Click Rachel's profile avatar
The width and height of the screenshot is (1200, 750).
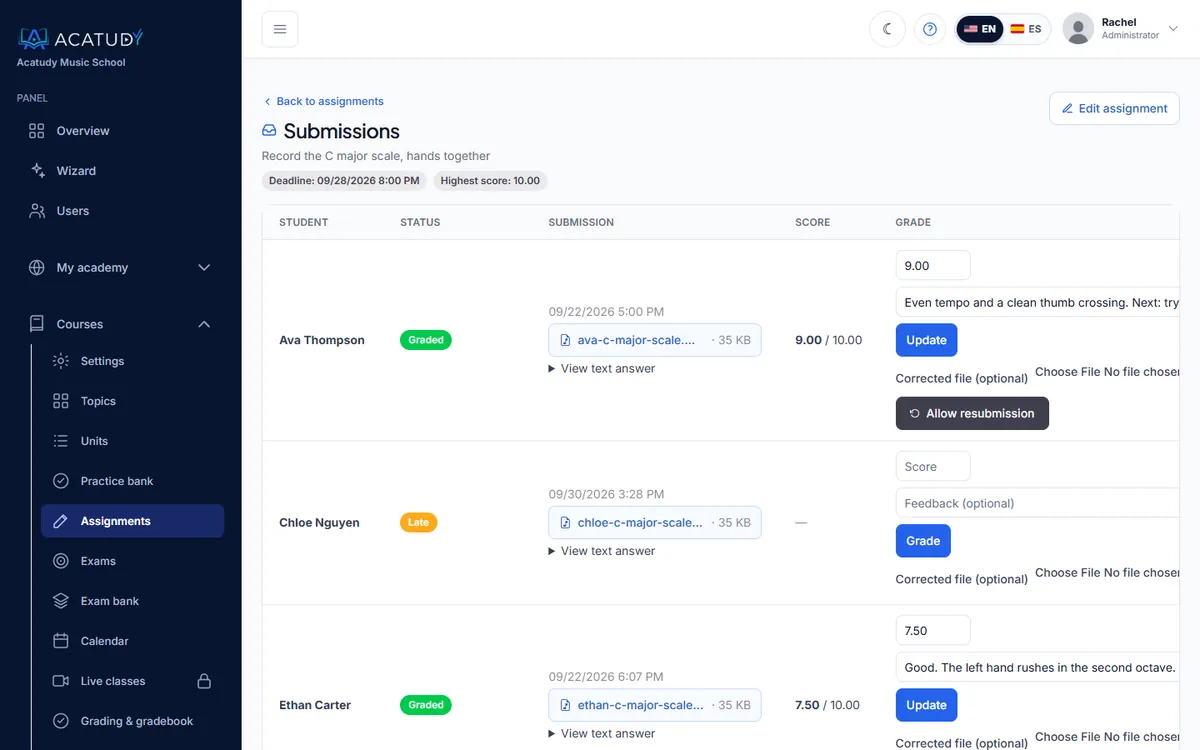click(1078, 29)
